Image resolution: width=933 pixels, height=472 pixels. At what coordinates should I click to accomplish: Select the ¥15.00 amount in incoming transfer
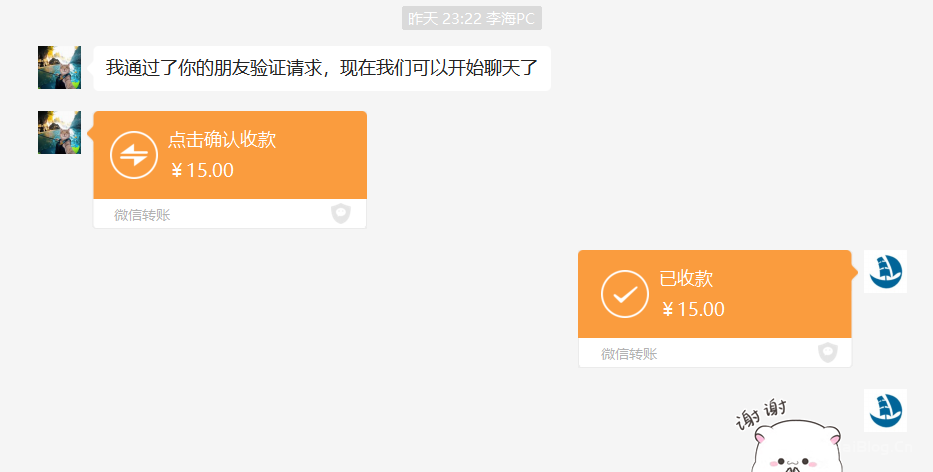point(202,170)
